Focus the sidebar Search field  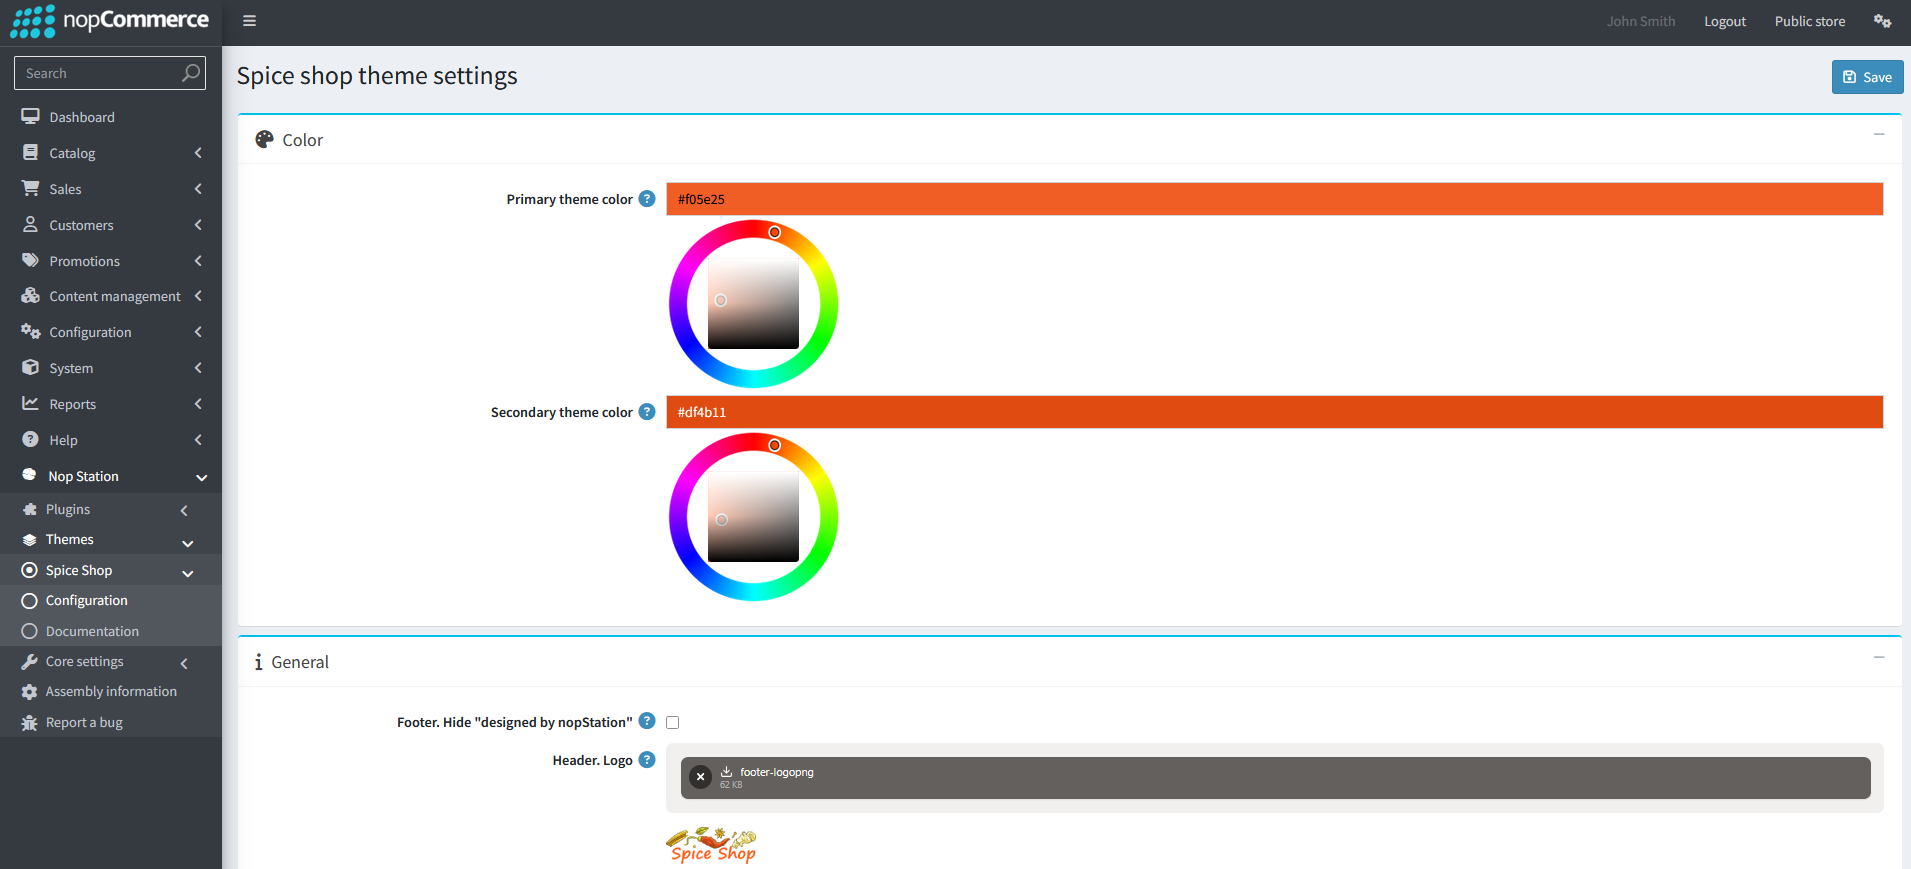click(x=110, y=73)
